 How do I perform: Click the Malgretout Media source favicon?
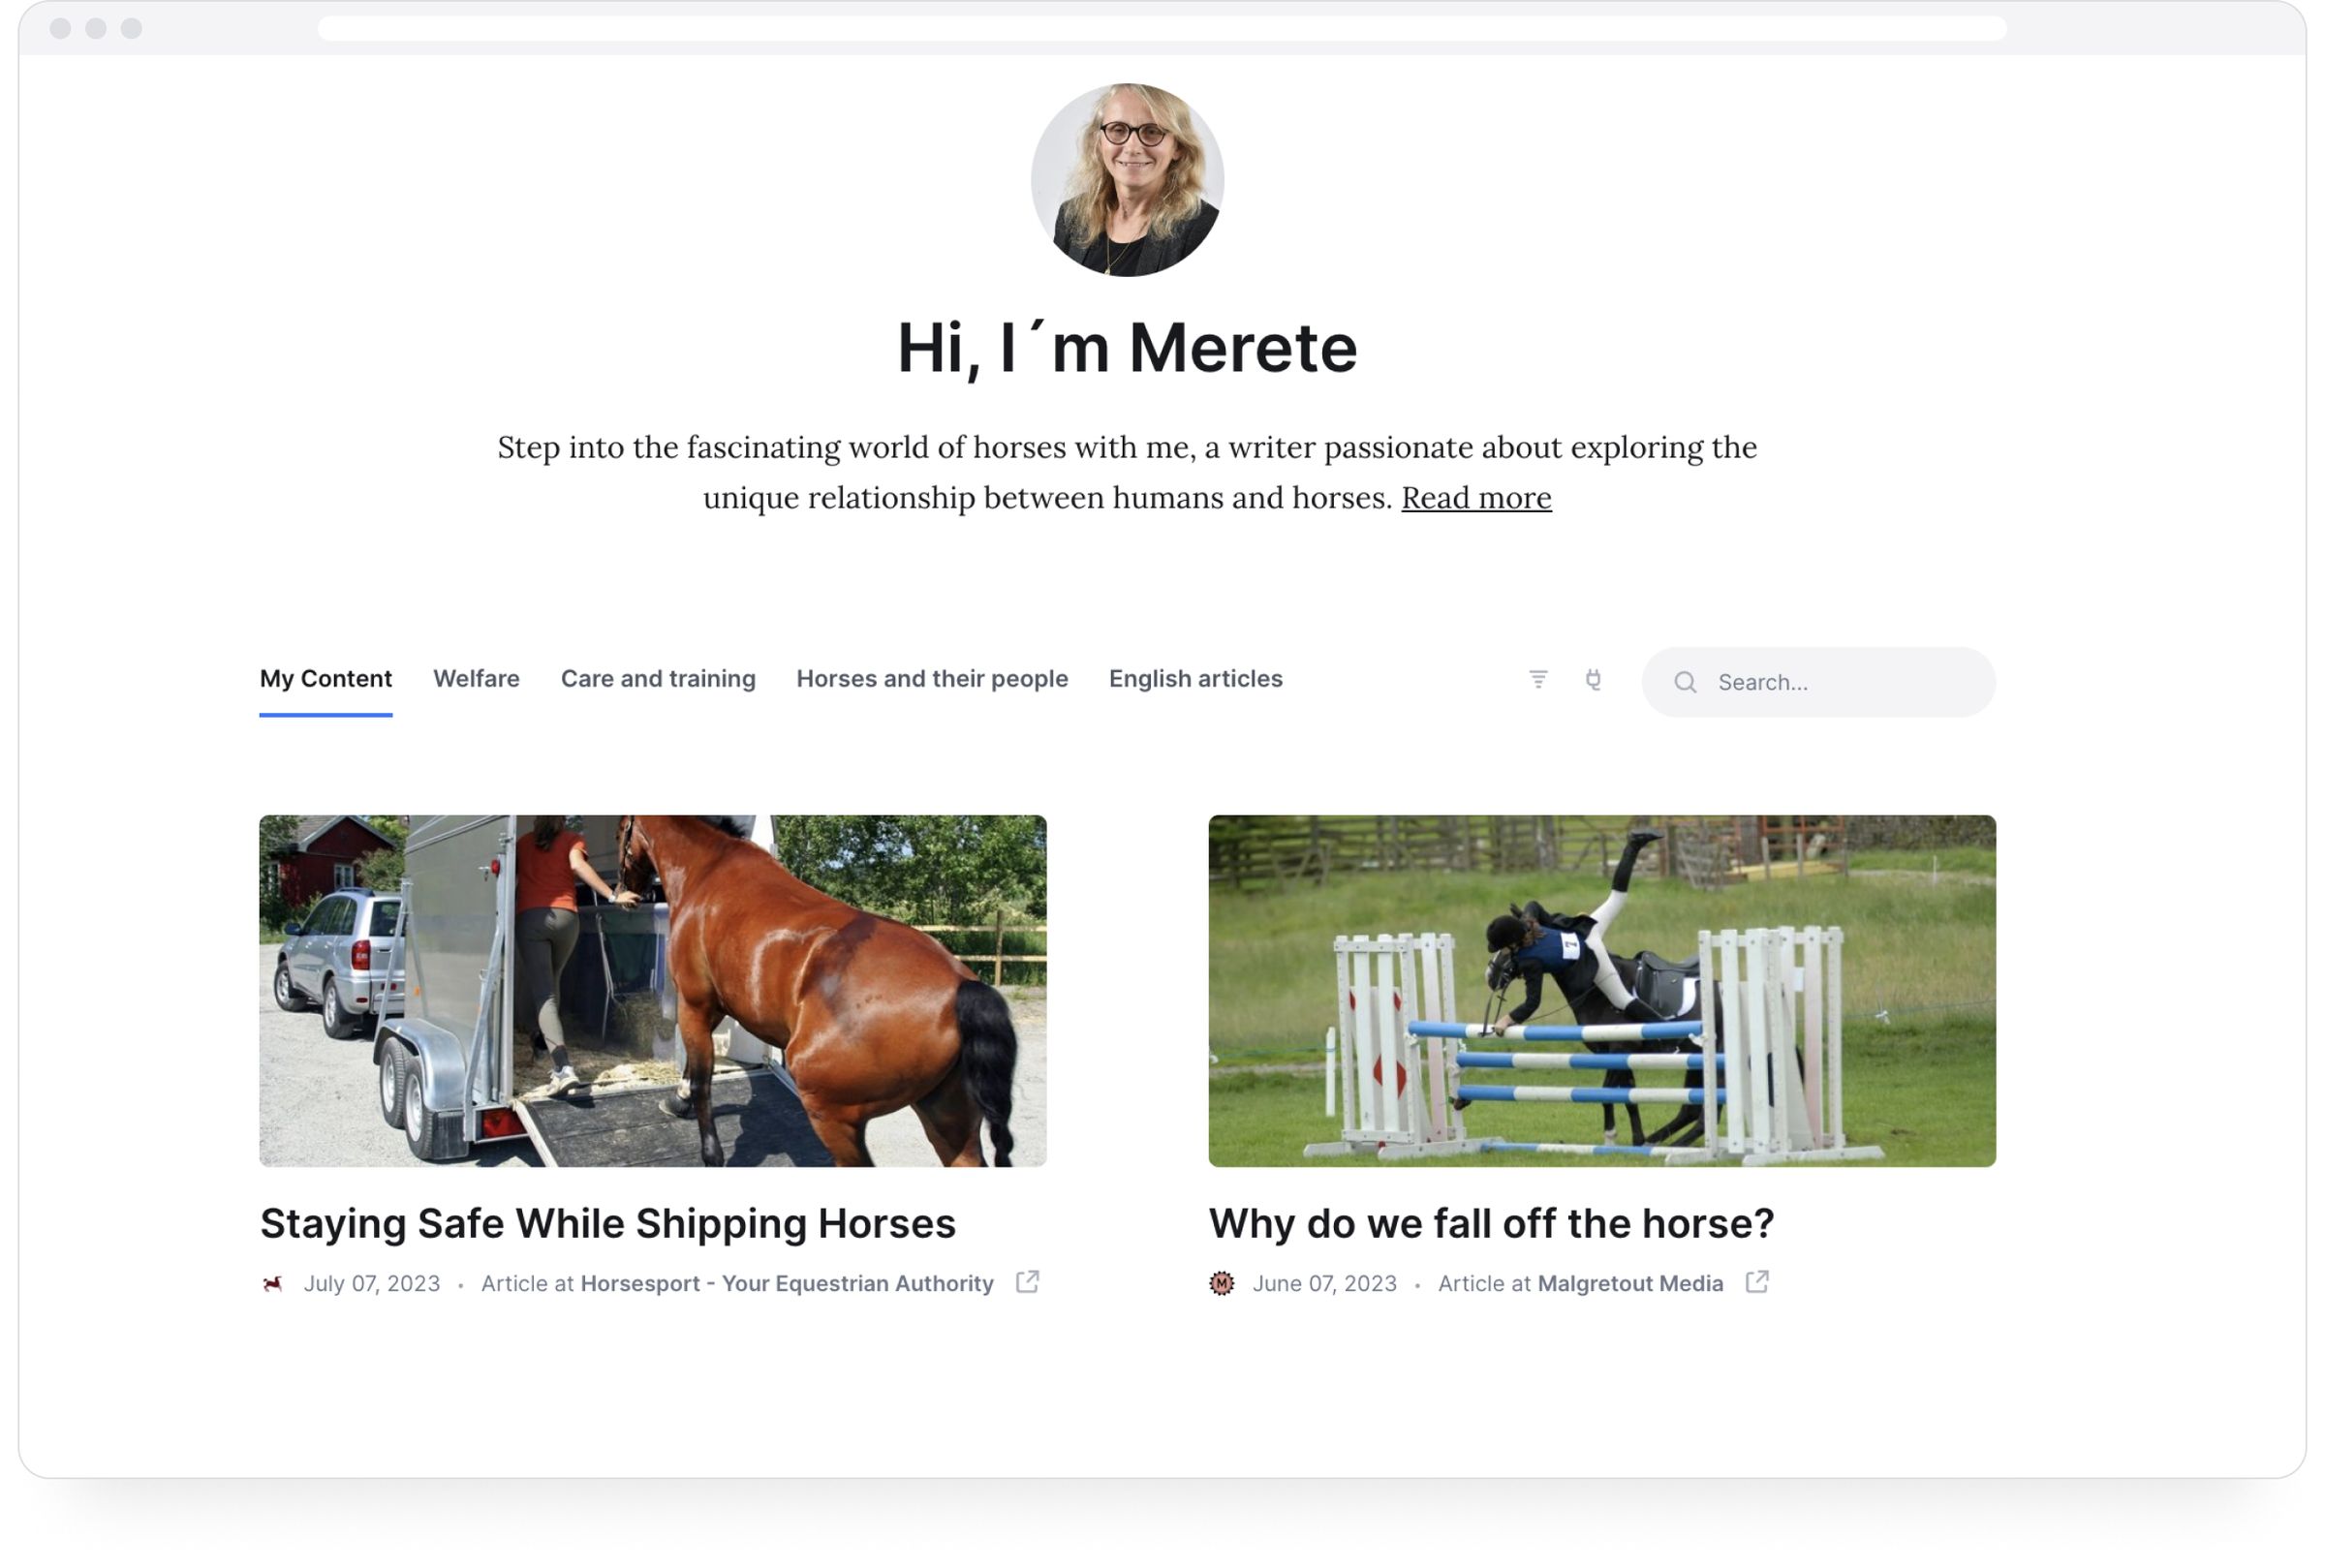point(1221,1283)
